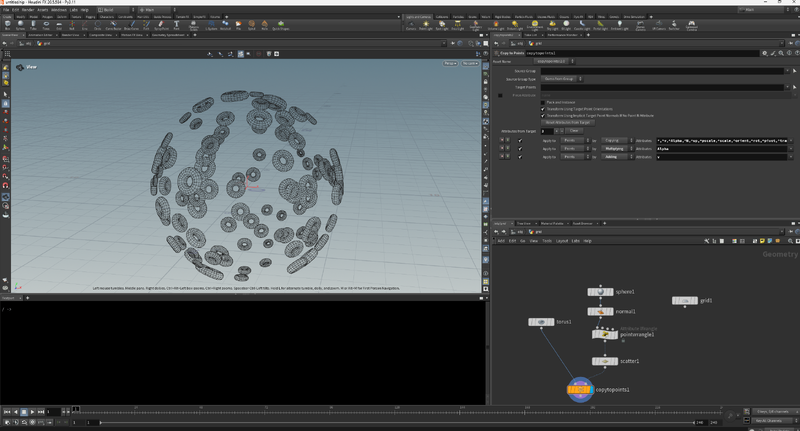Click the Clear button
Screen dimensions: 800x431
click(x=574, y=131)
